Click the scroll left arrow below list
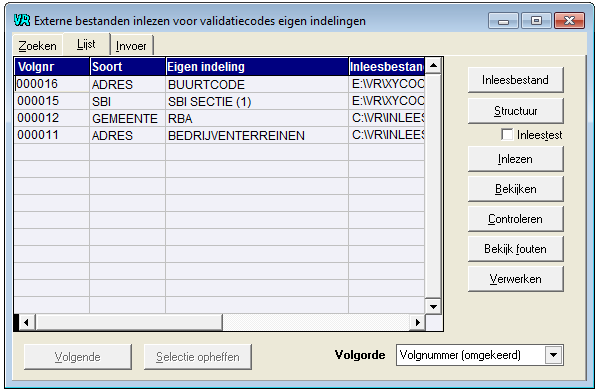Image resolution: width=597 pixels, height=389 pixels. (26, 323)
